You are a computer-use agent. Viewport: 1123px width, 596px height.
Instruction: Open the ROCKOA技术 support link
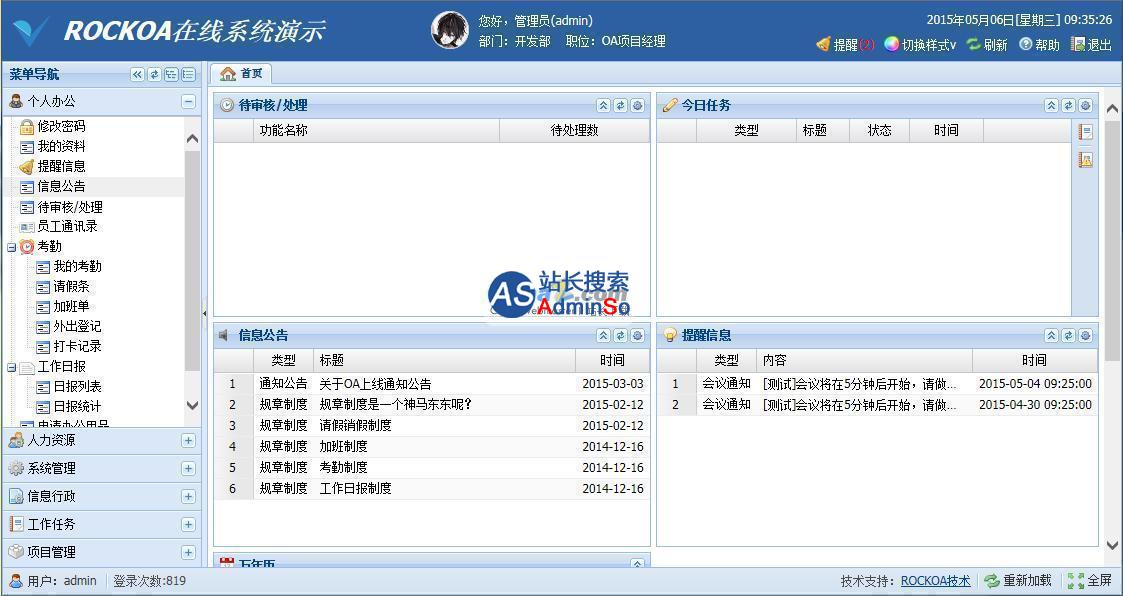935,581
